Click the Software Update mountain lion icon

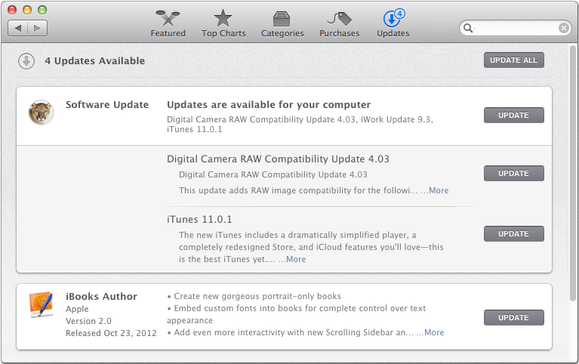click(x=41, y=112)
